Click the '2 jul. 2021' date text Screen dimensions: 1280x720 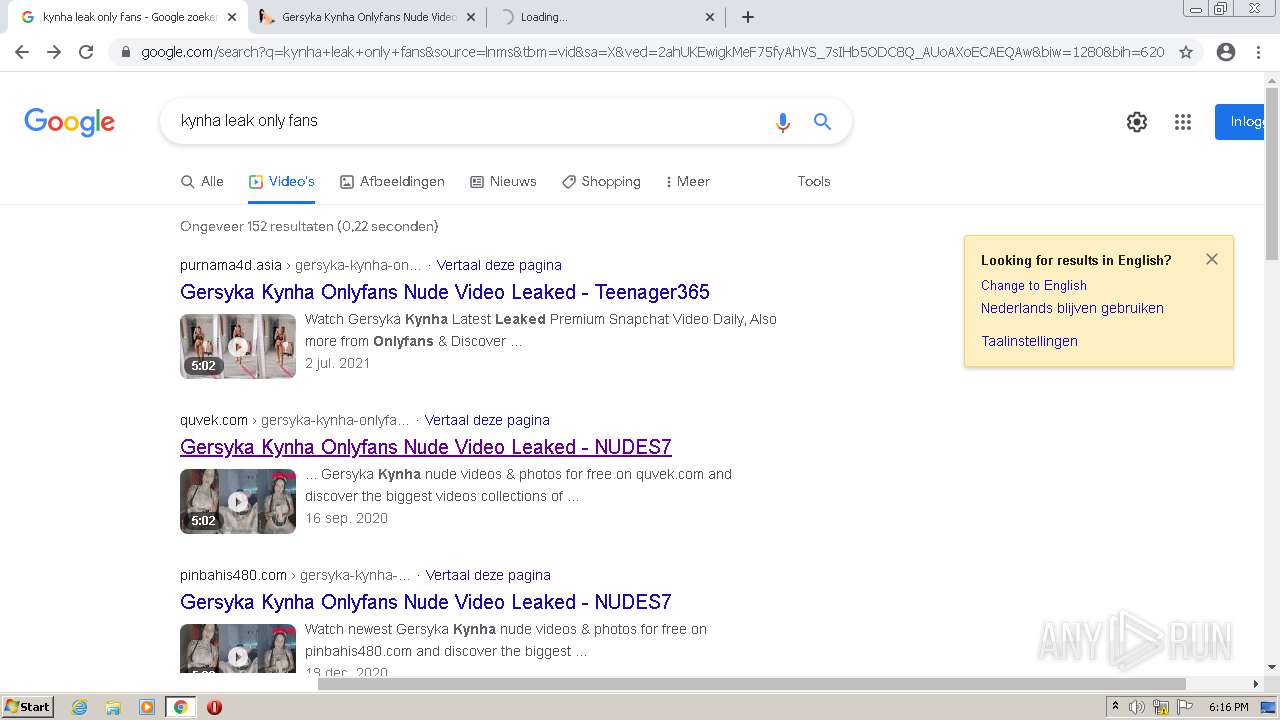click(x=338, y=364)
